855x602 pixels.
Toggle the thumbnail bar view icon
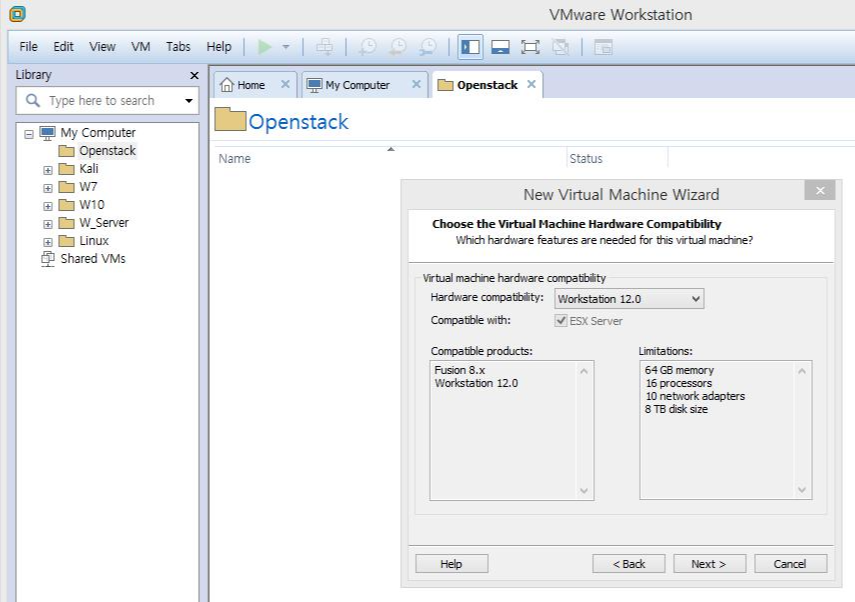[x=500, y=47]
